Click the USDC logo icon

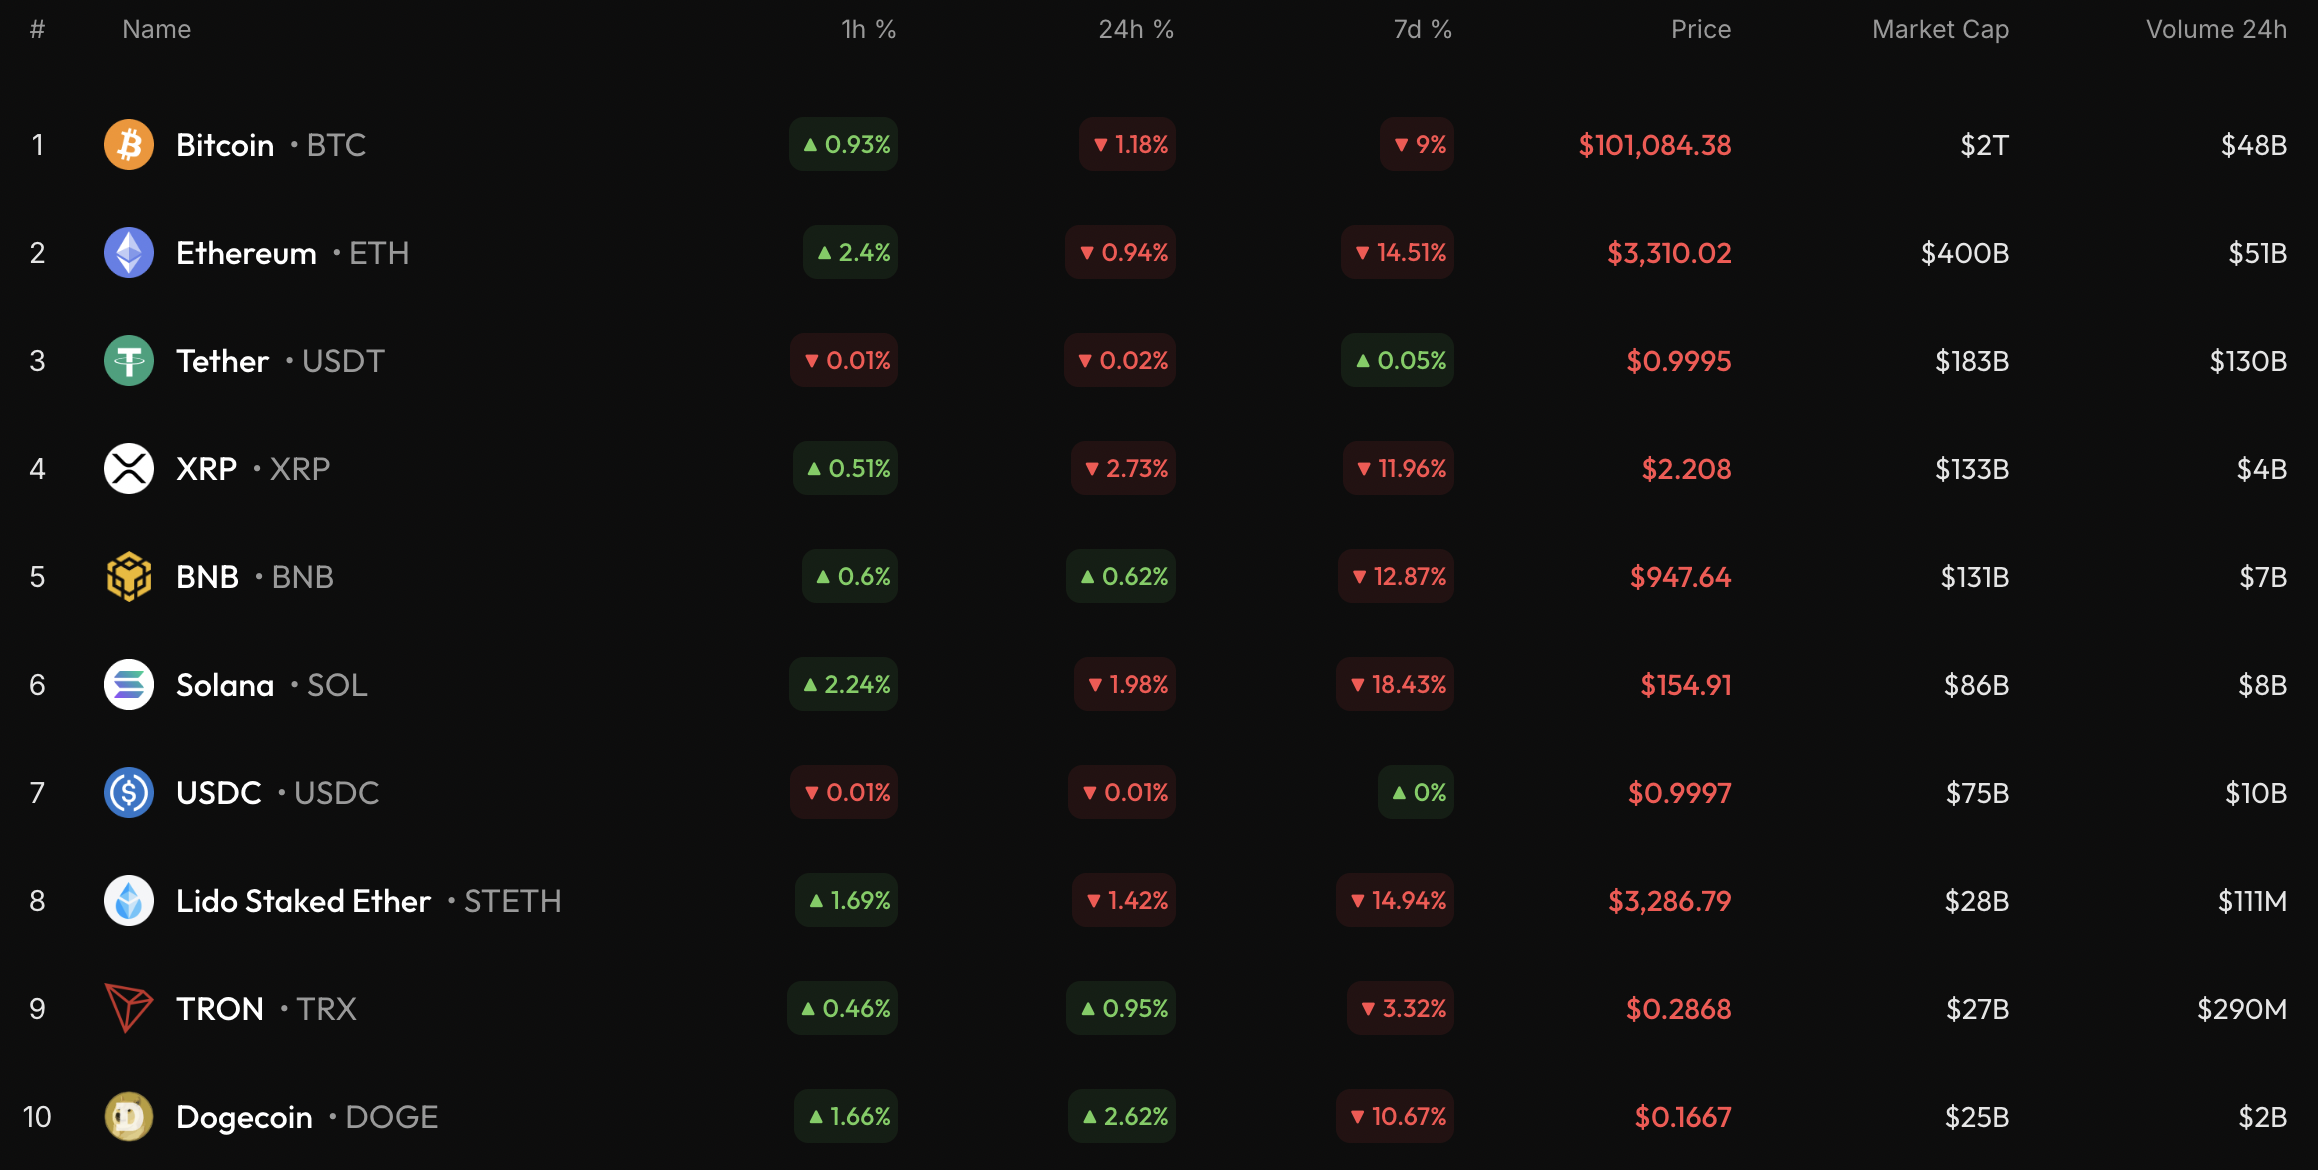tap(129, 793)
